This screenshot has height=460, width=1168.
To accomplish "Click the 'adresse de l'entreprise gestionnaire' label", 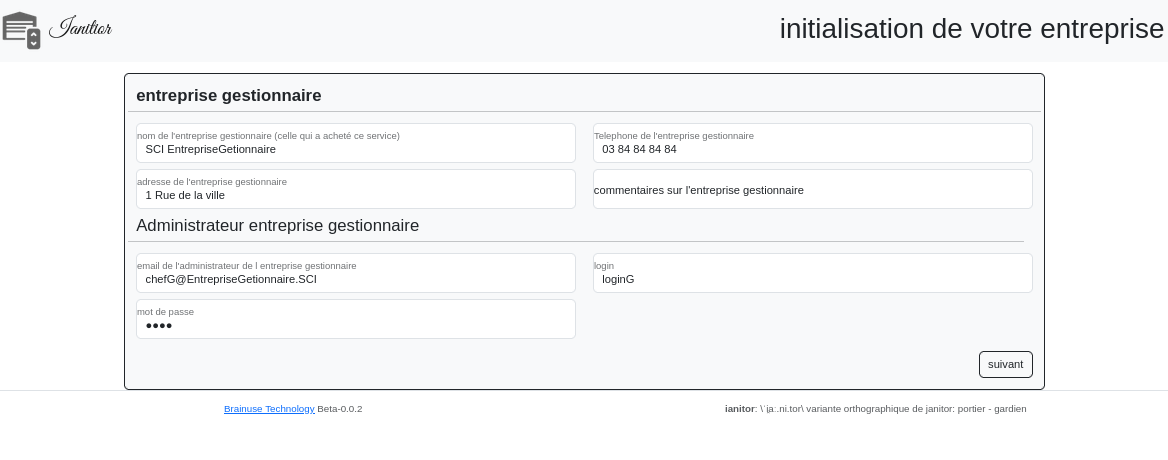I will click(212, 182).
